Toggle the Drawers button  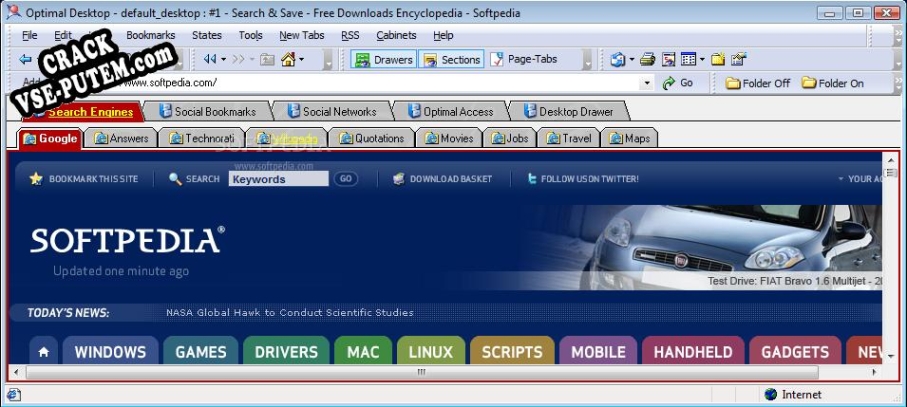(384, 59)
